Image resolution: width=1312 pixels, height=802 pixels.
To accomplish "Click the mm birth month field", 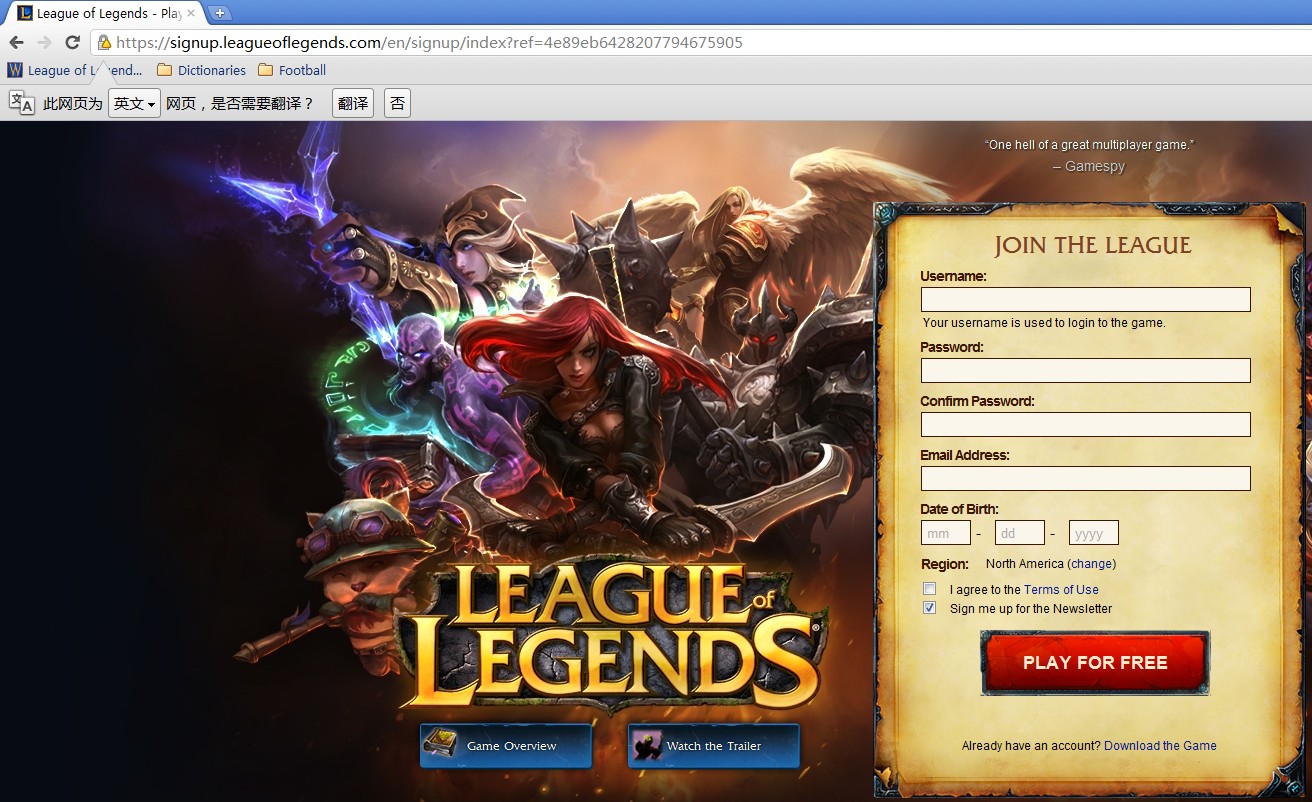I will tap(946, 533).
